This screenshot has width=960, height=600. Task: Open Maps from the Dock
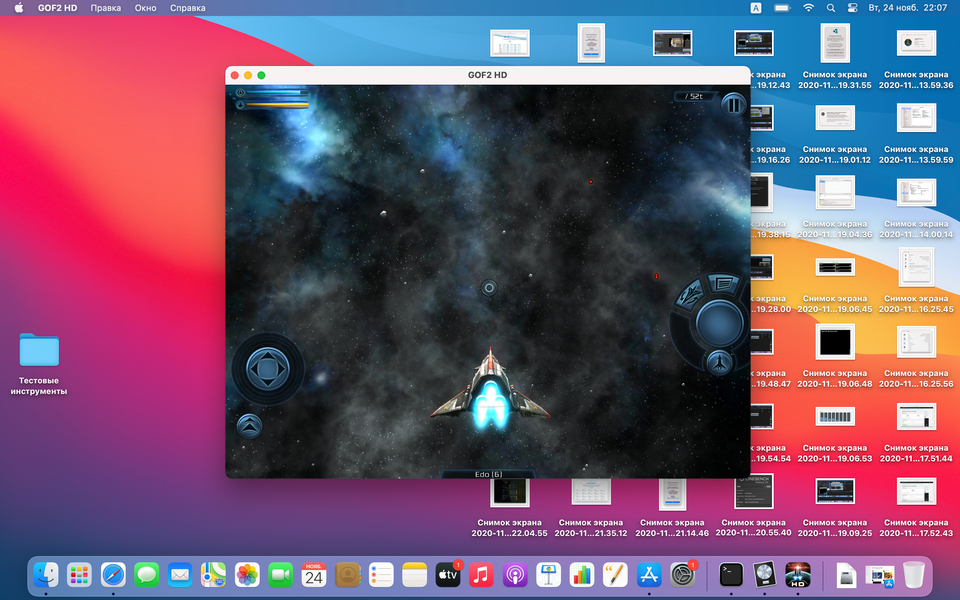213,575
